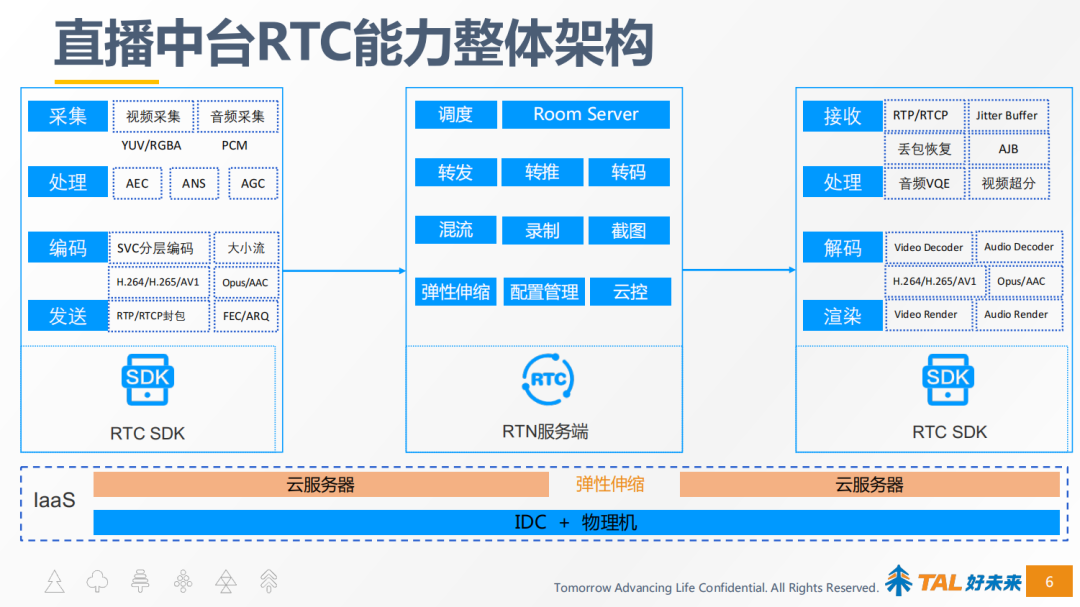This screenshot has height=607, width=1080.
Task: Select the RTP/RTCP box next to 接收
Action: click(924, 116)
